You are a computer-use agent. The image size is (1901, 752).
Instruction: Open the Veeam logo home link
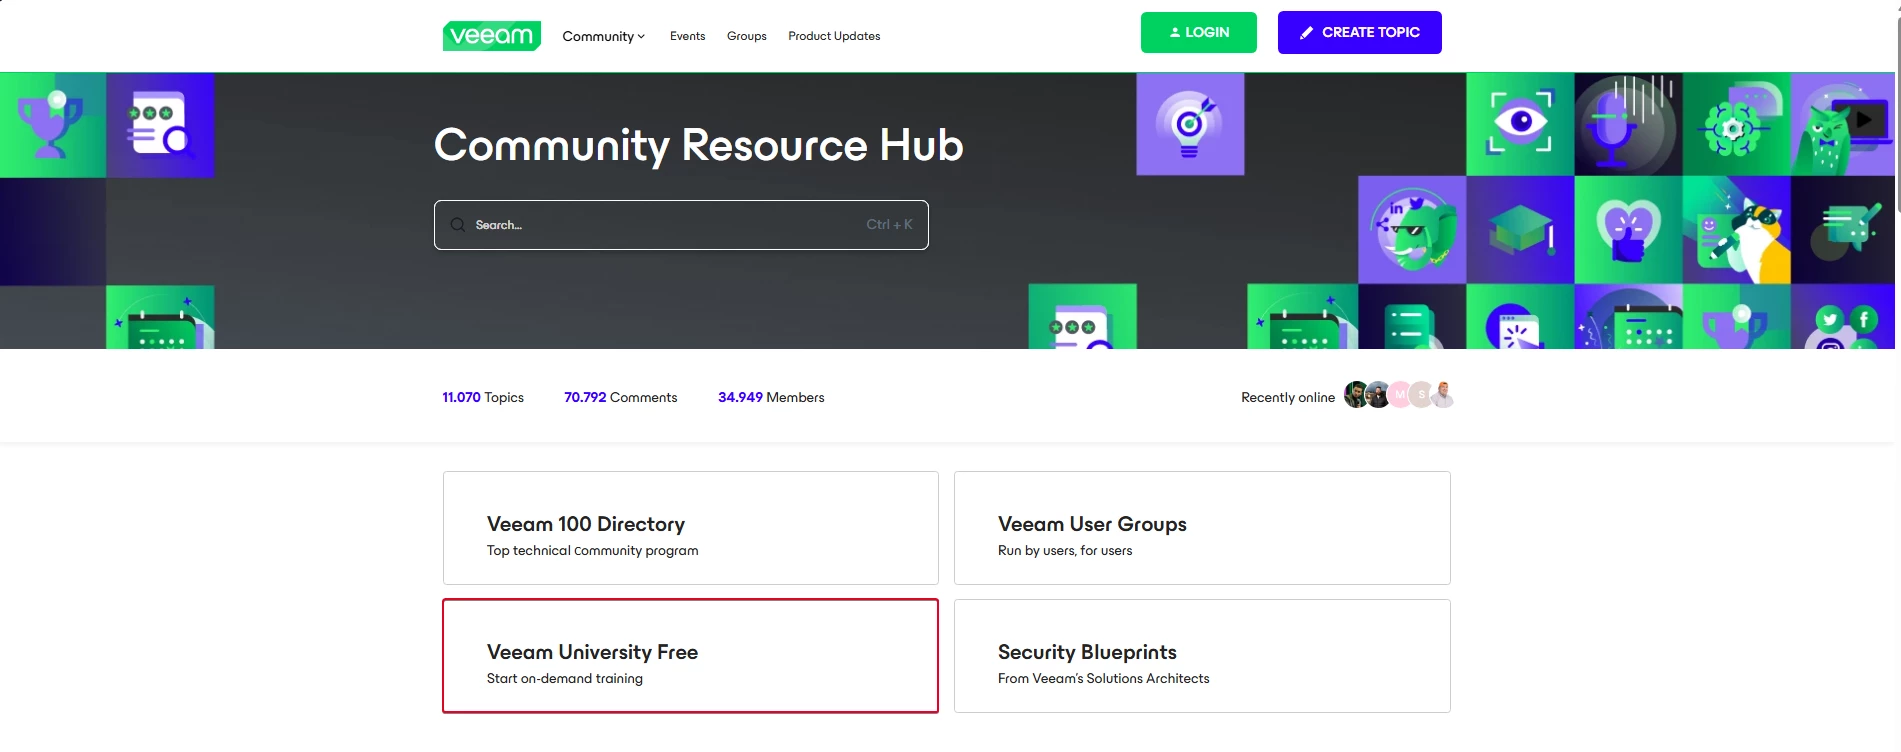[491, 36]
